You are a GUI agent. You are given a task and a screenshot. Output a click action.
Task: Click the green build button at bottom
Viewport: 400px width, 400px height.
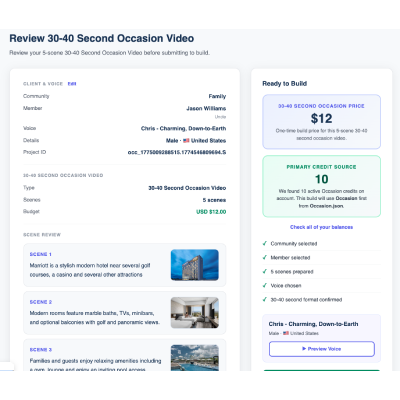pyautogui.click(x=321, y=370)
